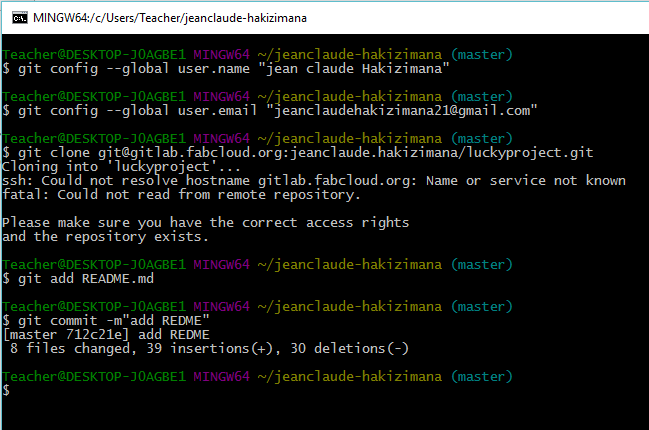Click the '[master 712c21e] add REDME' output line
Image resolution: width=649 pixels, height=430 pixels.
coord(106,335)
